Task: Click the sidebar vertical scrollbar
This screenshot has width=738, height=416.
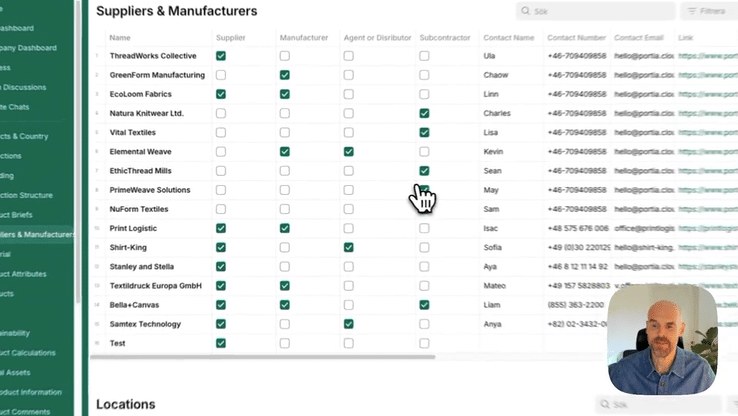Action: [x=78, y=151]
